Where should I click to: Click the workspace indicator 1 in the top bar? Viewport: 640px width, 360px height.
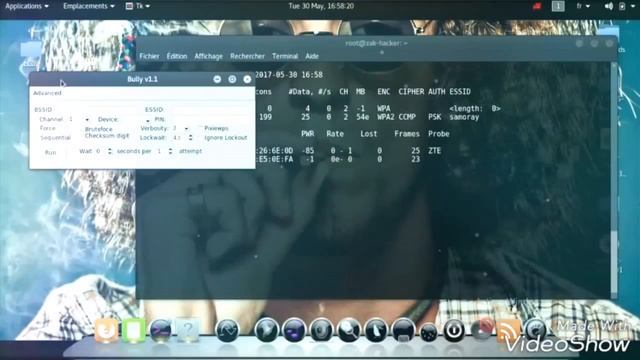tap(558, 6)
